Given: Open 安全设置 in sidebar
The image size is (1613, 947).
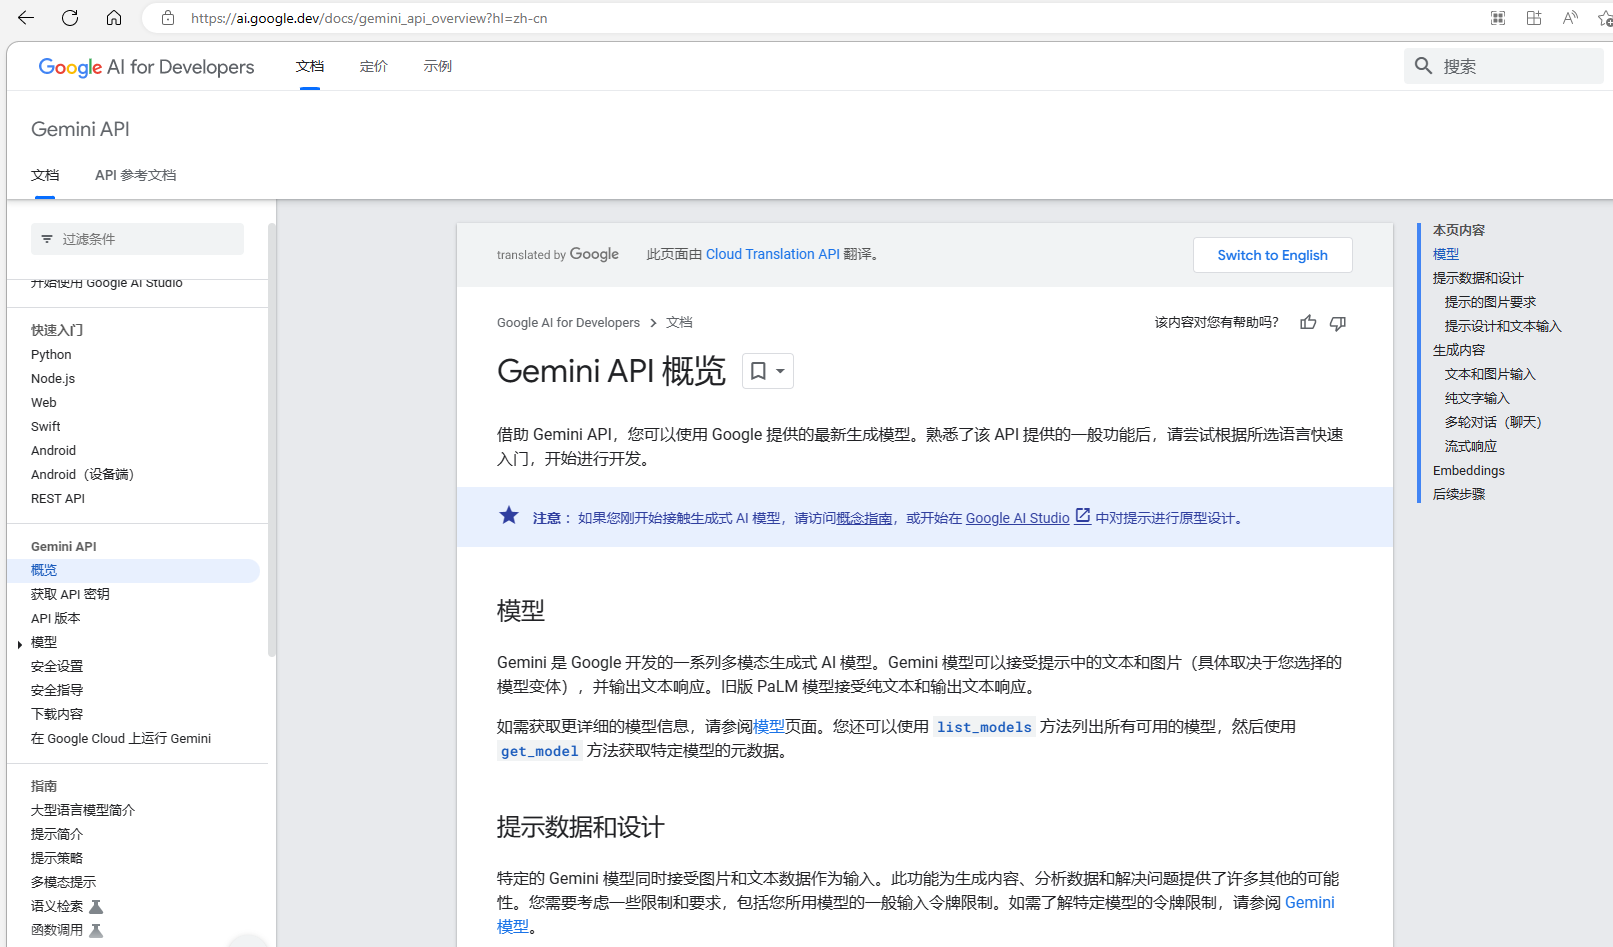Looking at the screenshot, I should (x=57, y=666).
